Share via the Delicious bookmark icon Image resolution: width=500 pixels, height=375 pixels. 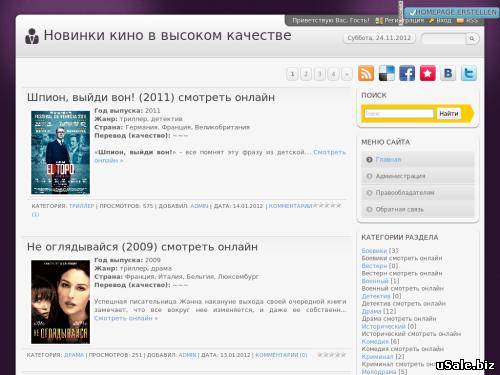(x=387, y=73)
